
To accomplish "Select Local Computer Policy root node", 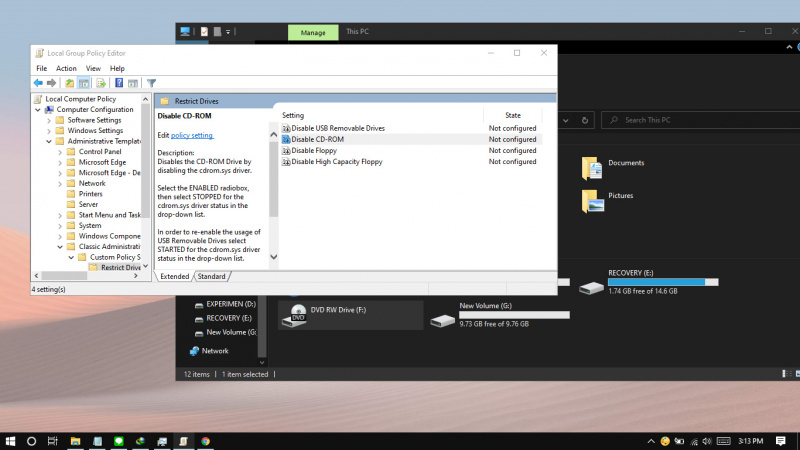I will 81,99.
